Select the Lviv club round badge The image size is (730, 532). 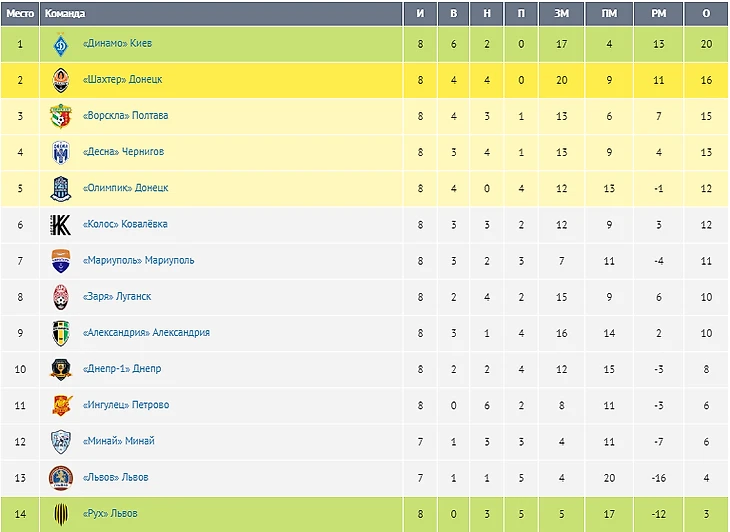[x=61, y=478]
